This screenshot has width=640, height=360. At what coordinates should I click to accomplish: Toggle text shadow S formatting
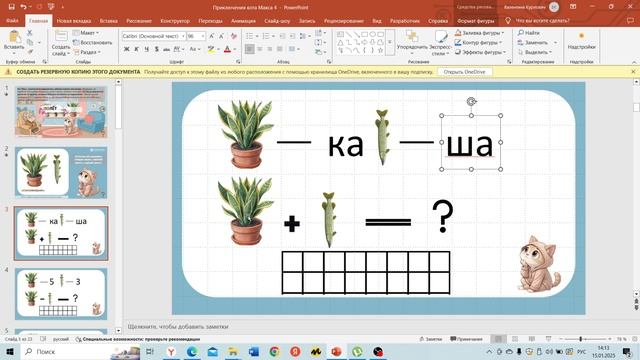(x=157, y=49)
